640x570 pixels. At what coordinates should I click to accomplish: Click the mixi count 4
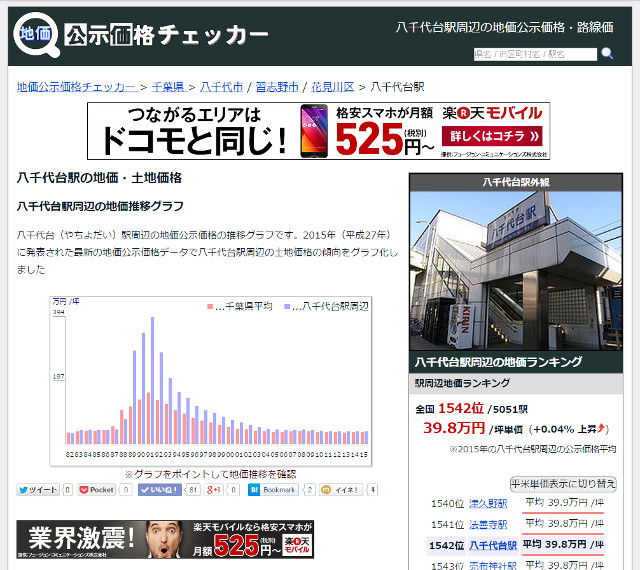(x=372, y=490)
